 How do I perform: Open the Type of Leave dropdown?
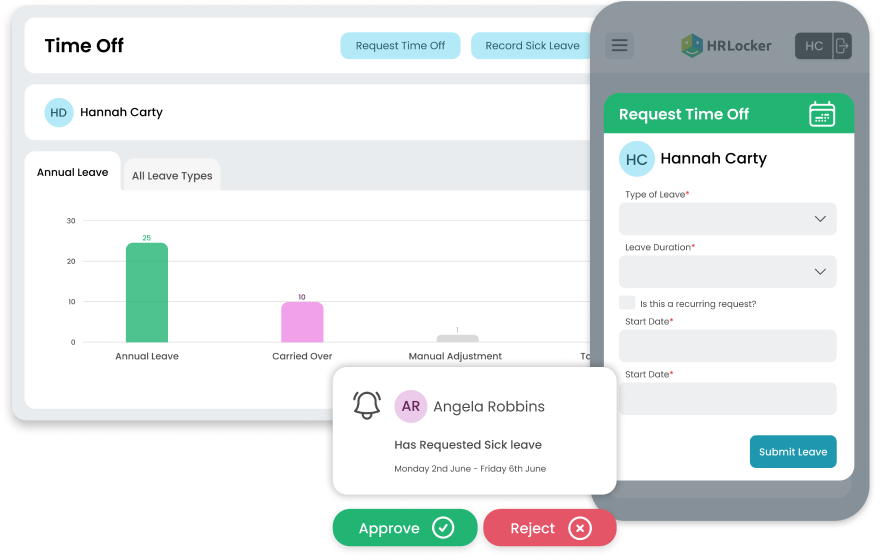click(727, 218)
